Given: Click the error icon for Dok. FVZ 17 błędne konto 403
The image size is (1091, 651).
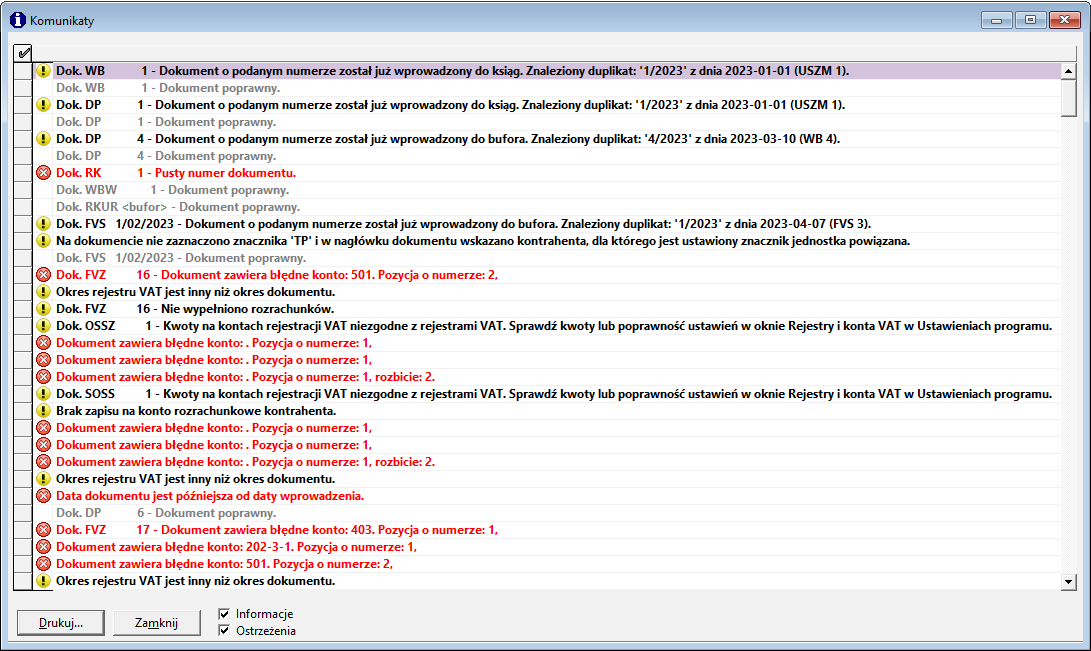Looking at the screenshot, I should click(x=43, y=530).
